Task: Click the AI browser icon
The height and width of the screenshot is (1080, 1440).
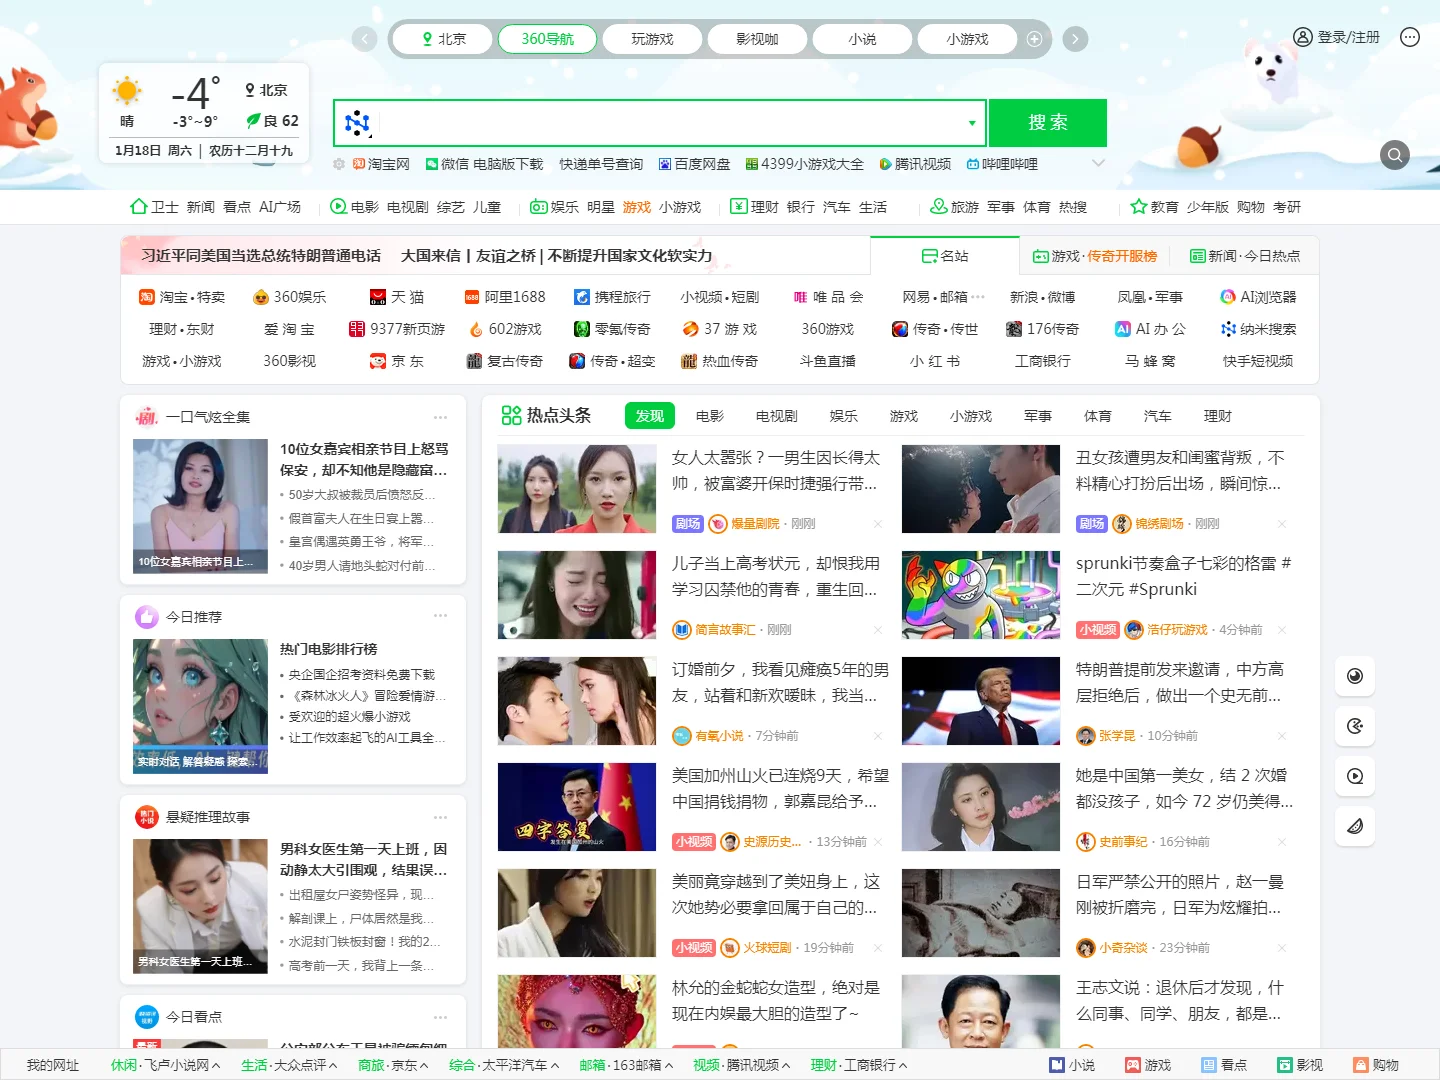Action: 1228,297
